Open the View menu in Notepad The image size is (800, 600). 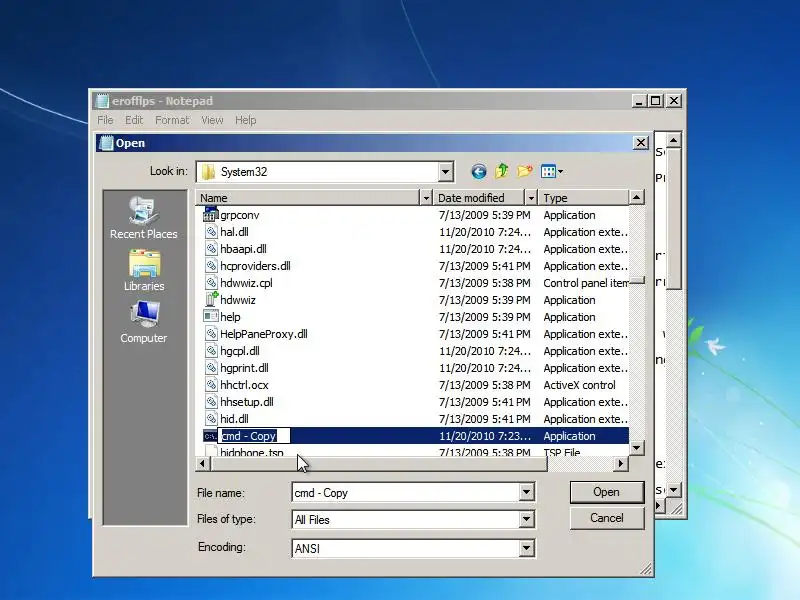pos(212,120)
